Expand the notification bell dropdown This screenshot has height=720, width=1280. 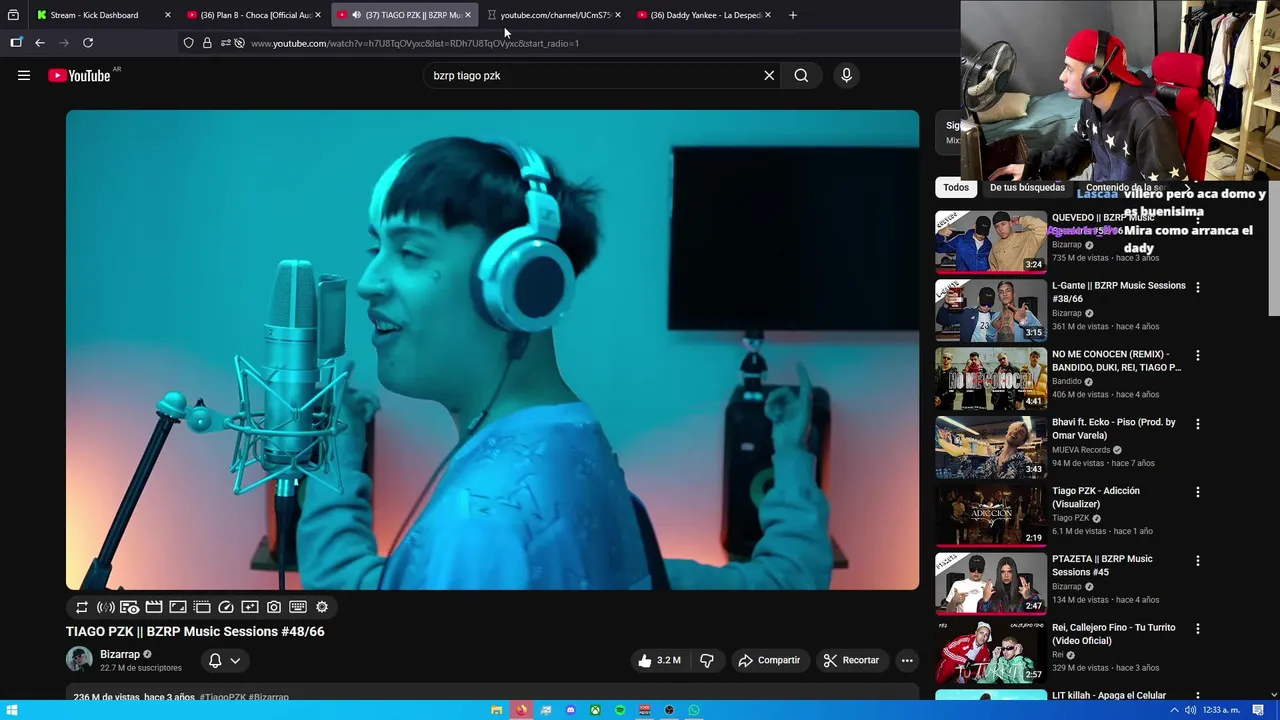point(224,660)
